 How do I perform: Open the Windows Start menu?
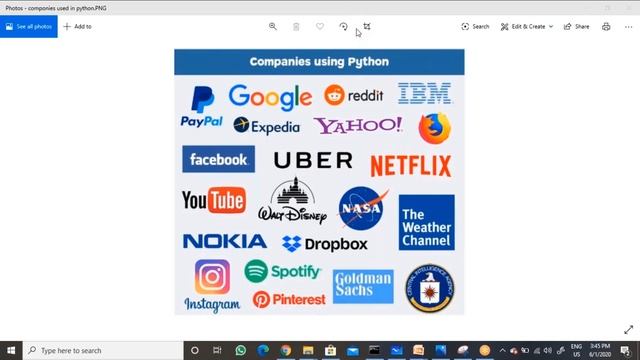[x=11, y=351]
